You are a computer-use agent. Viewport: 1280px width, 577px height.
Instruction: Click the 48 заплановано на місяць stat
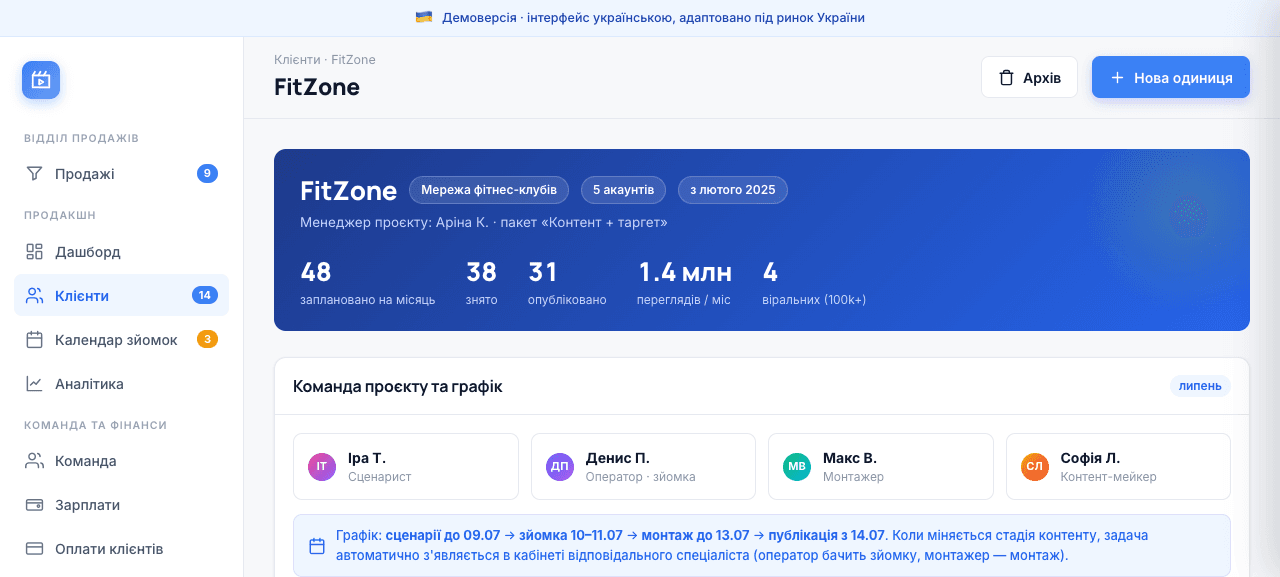click(367, 283)
